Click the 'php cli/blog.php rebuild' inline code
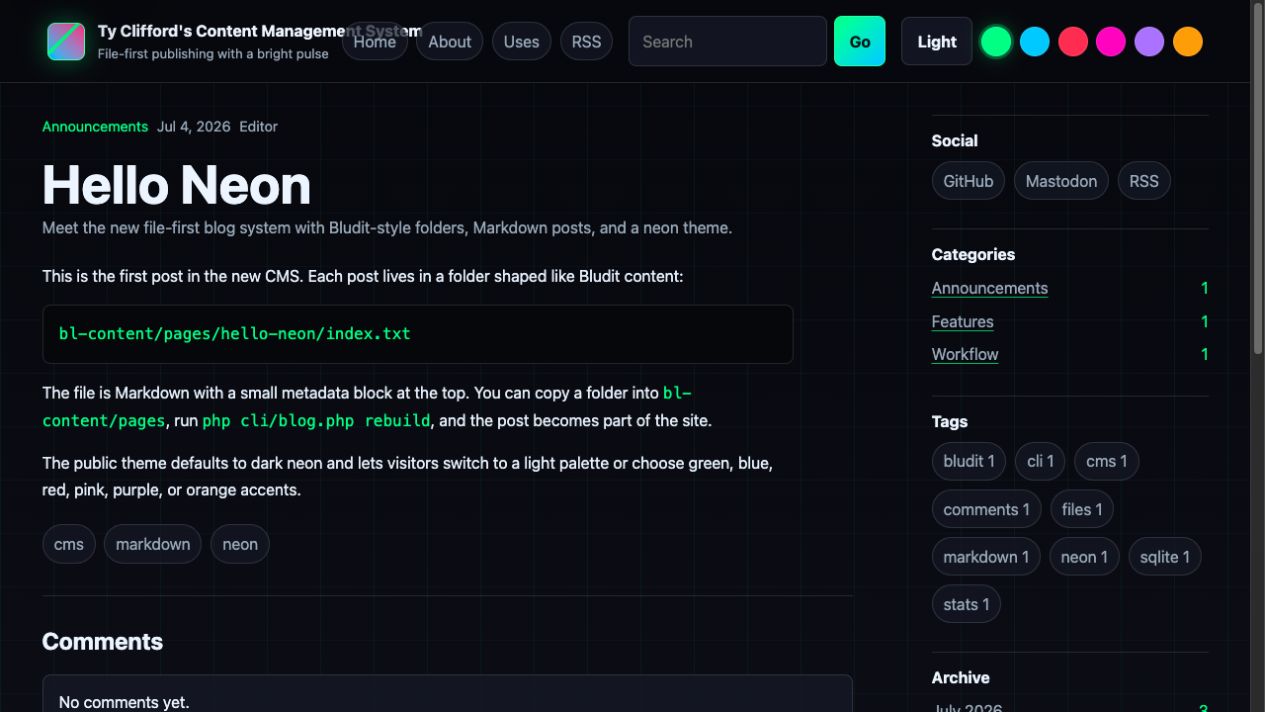The height and width of the screenshot is (712, 1265). pyautogui.click(x=316, y=420)
